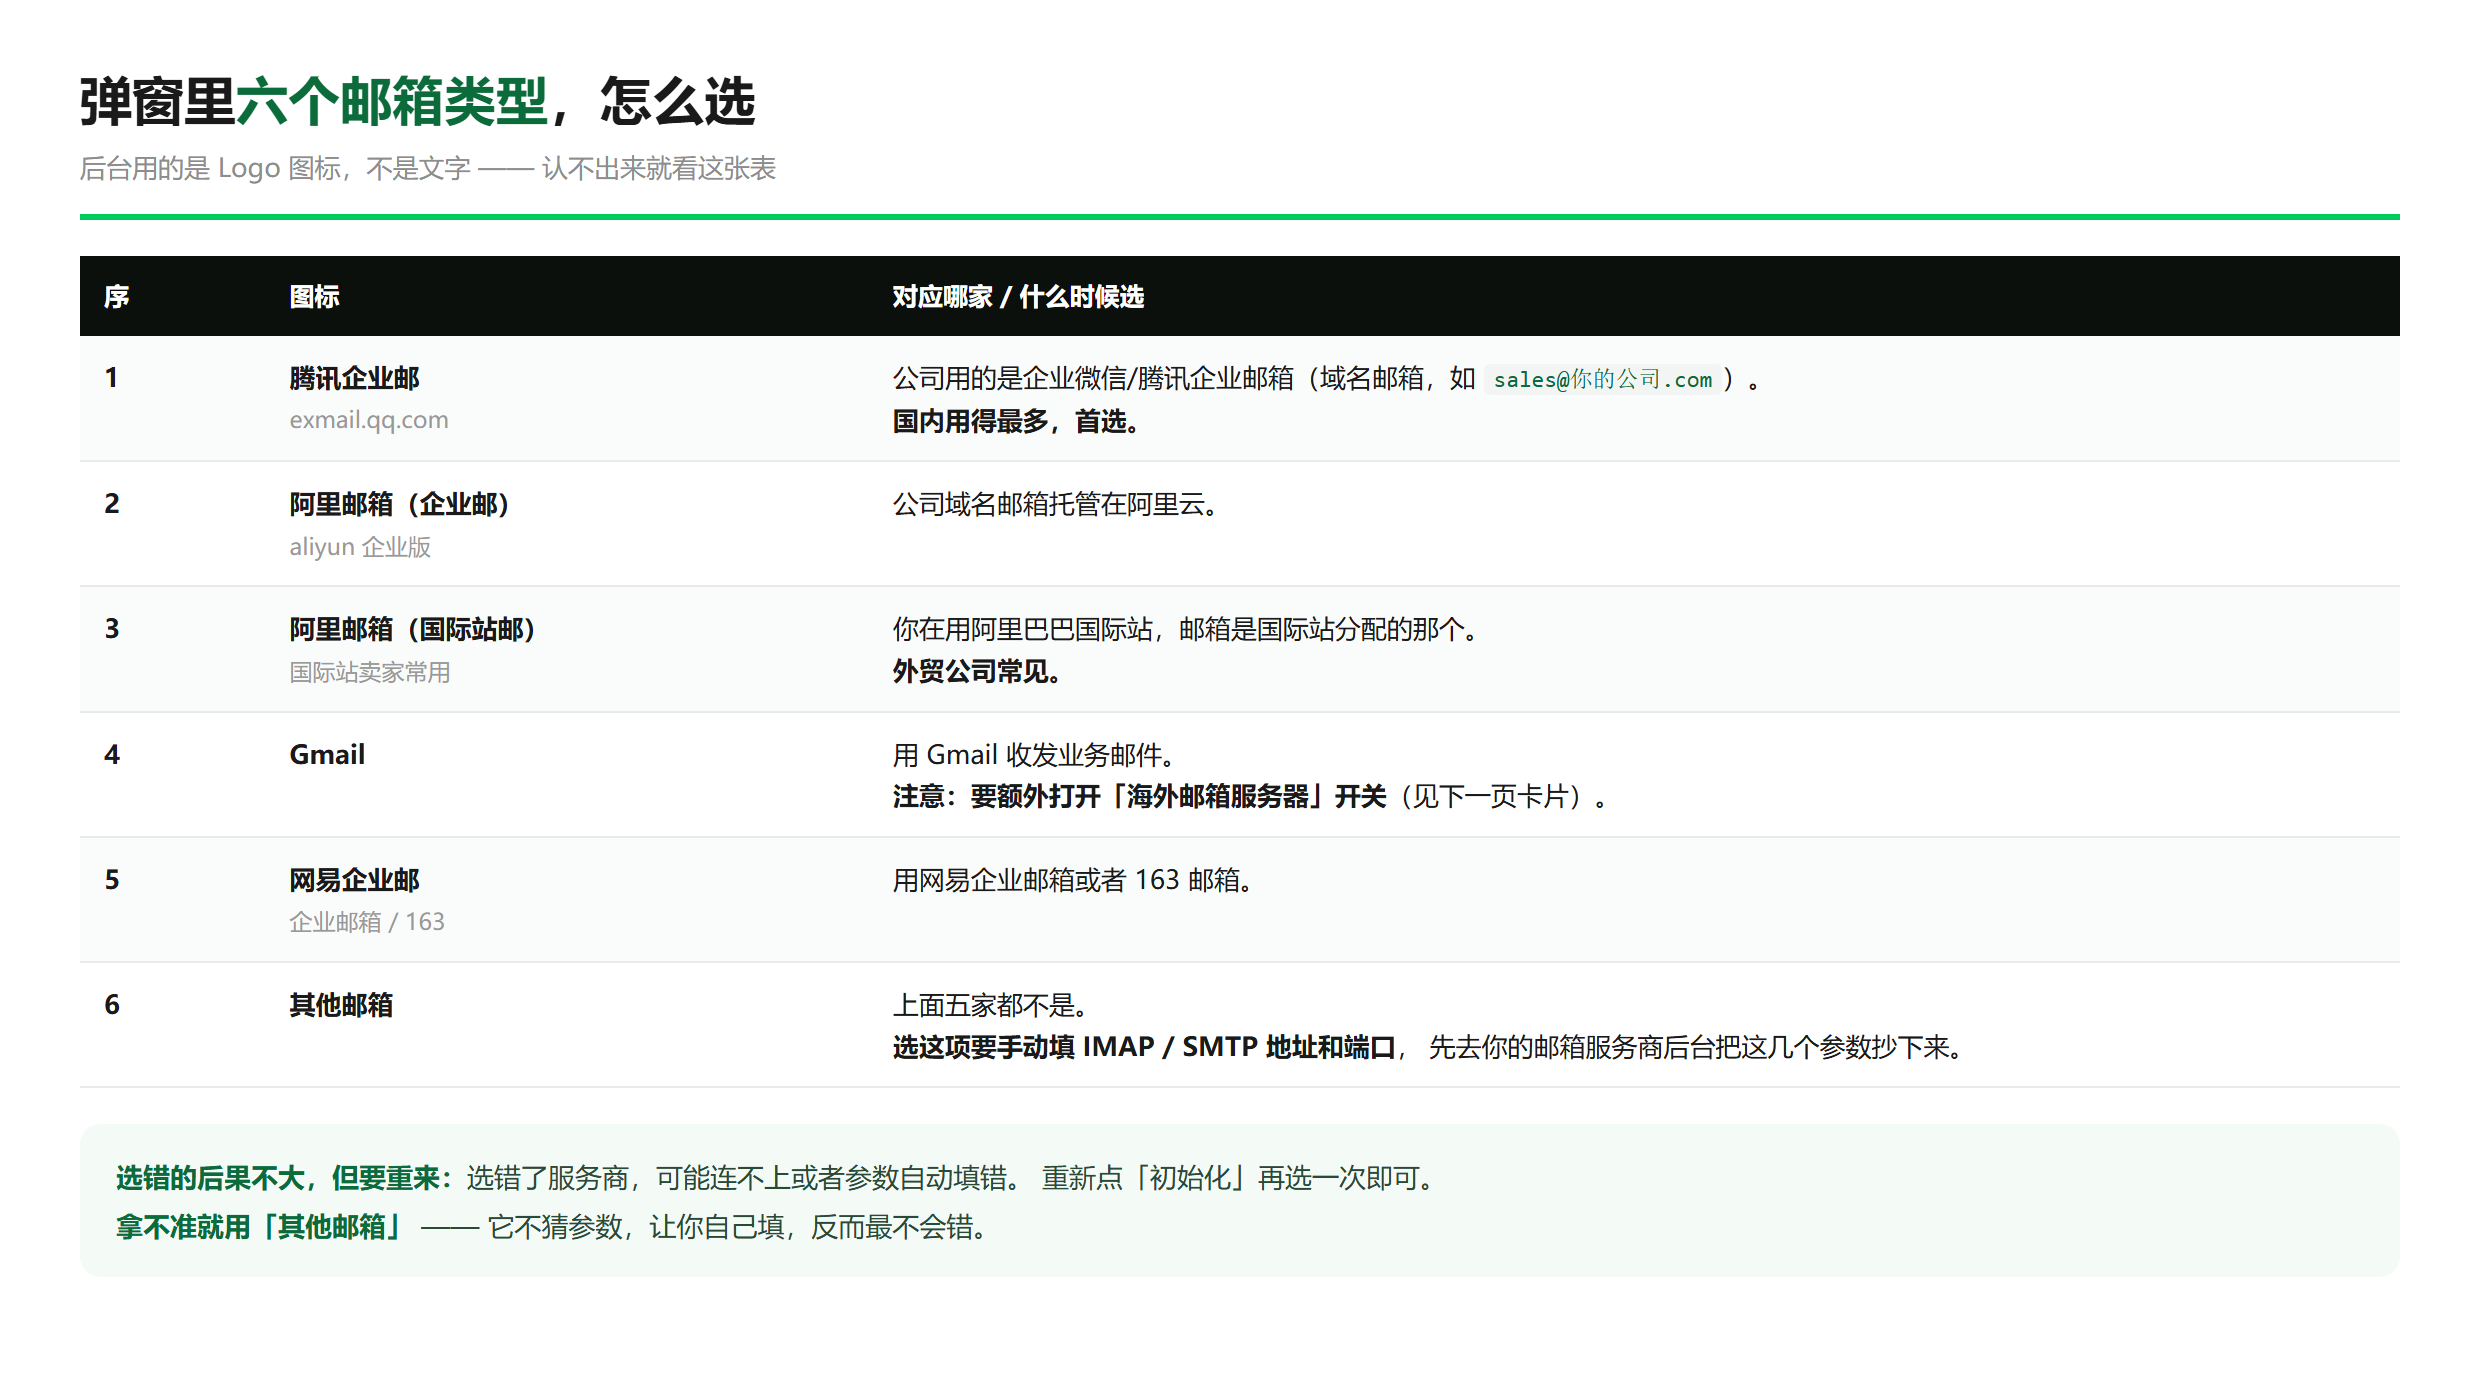Viewport: 2480px width, 1386px height.
Task: Click the green text 拿不准就用「其他邮箱」
Action: coord(259,1227)
